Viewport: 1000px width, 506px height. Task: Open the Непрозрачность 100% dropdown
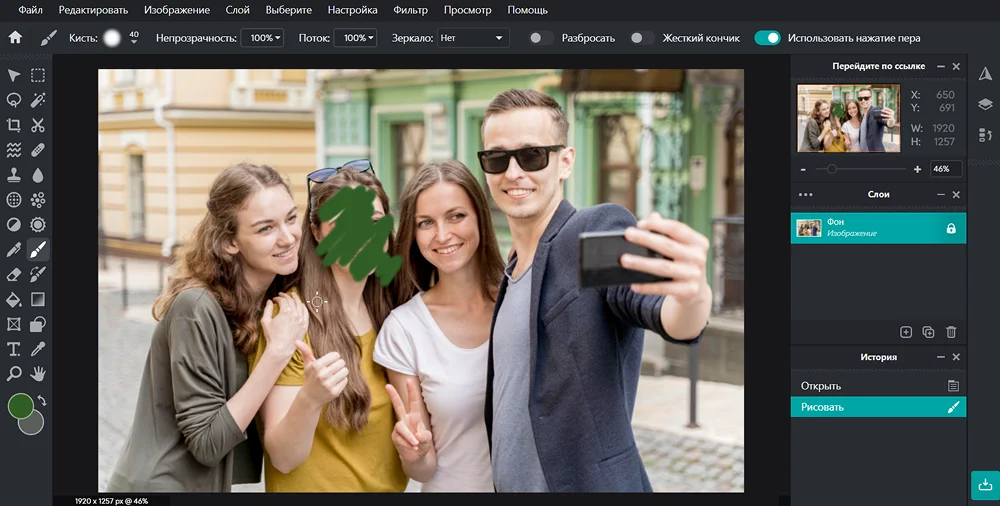[263, 38]
